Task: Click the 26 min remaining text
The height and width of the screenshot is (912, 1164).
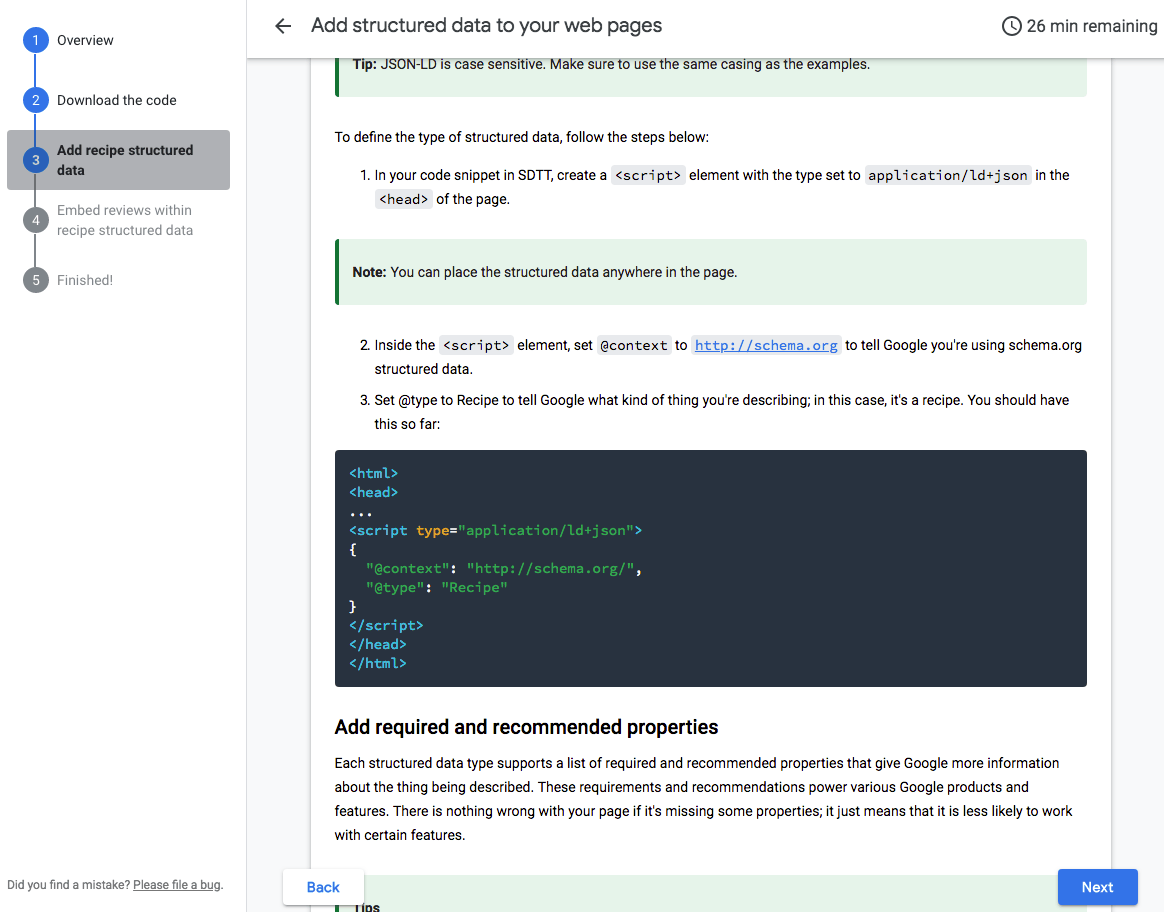Action: point(1091,26)
